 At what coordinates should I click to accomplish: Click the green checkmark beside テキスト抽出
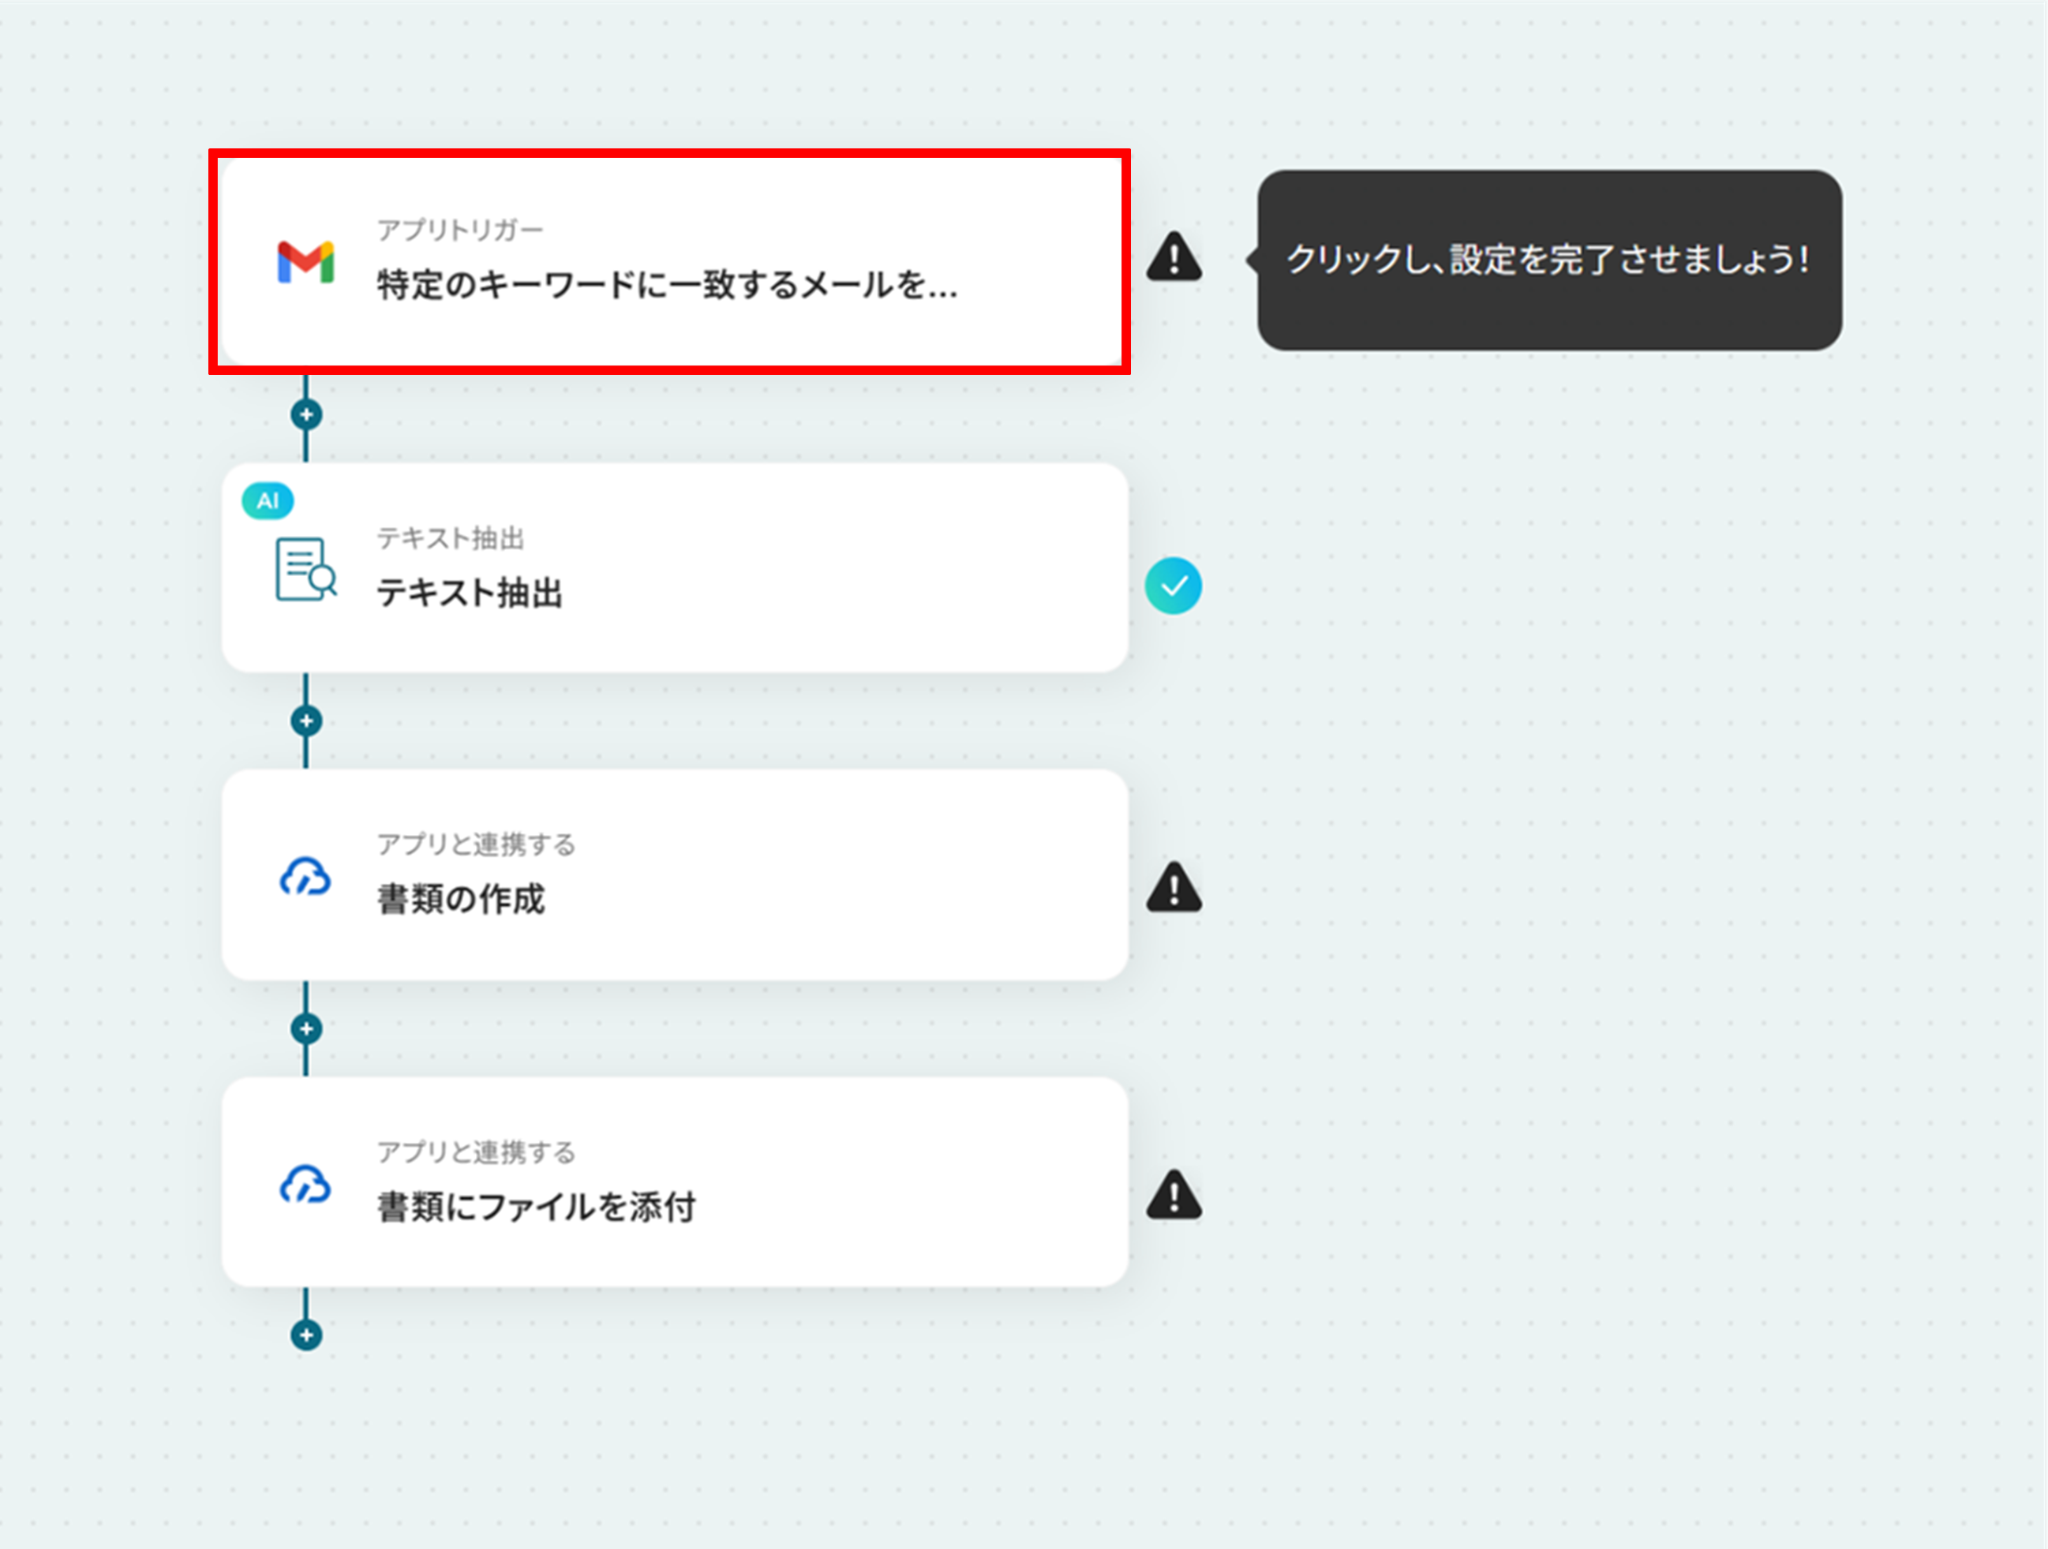tap(1173, 586)
